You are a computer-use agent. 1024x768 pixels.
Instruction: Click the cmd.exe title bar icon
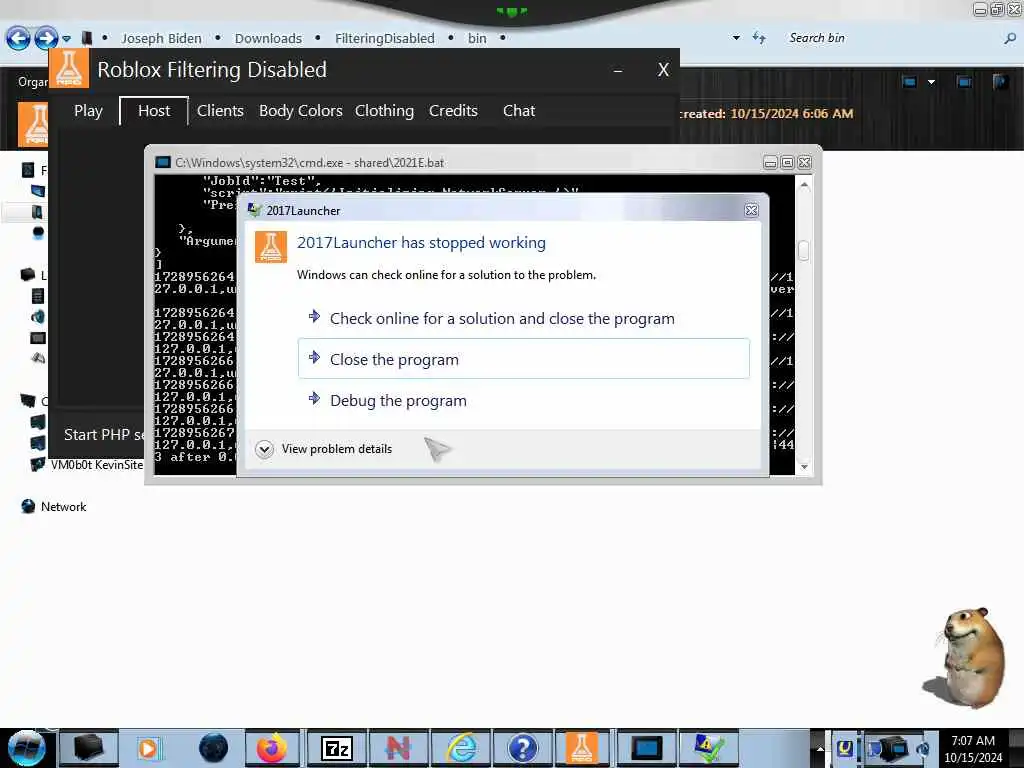pyautogui.click(x=163, y=162)
